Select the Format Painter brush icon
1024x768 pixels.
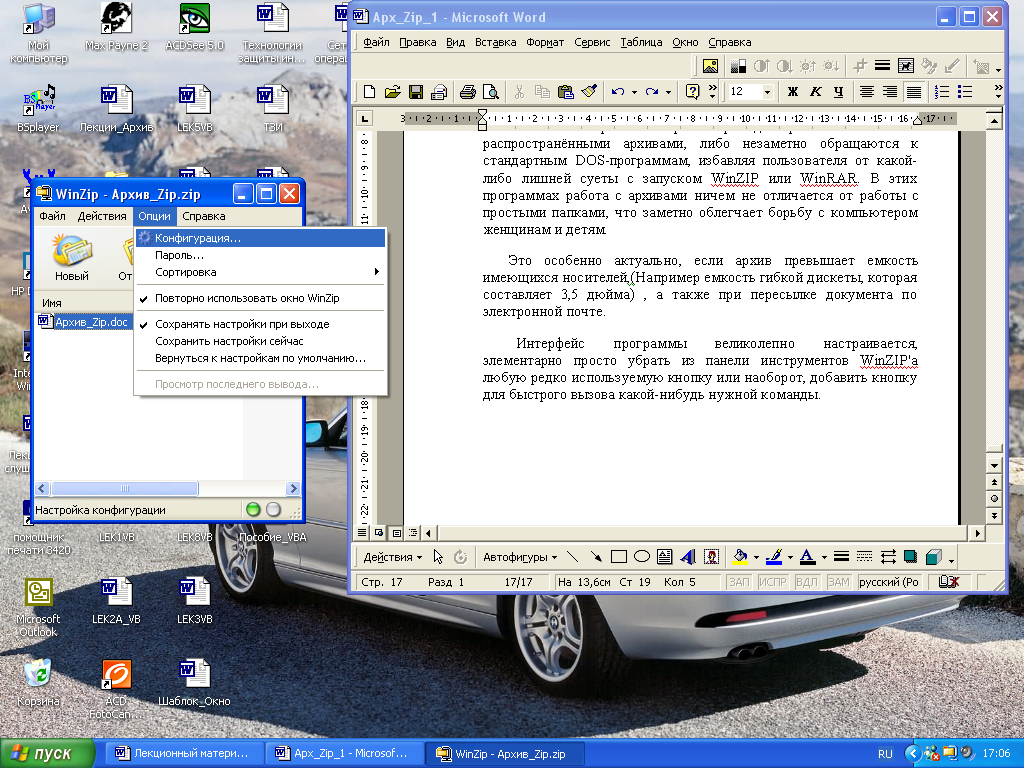tap(589, 92)
